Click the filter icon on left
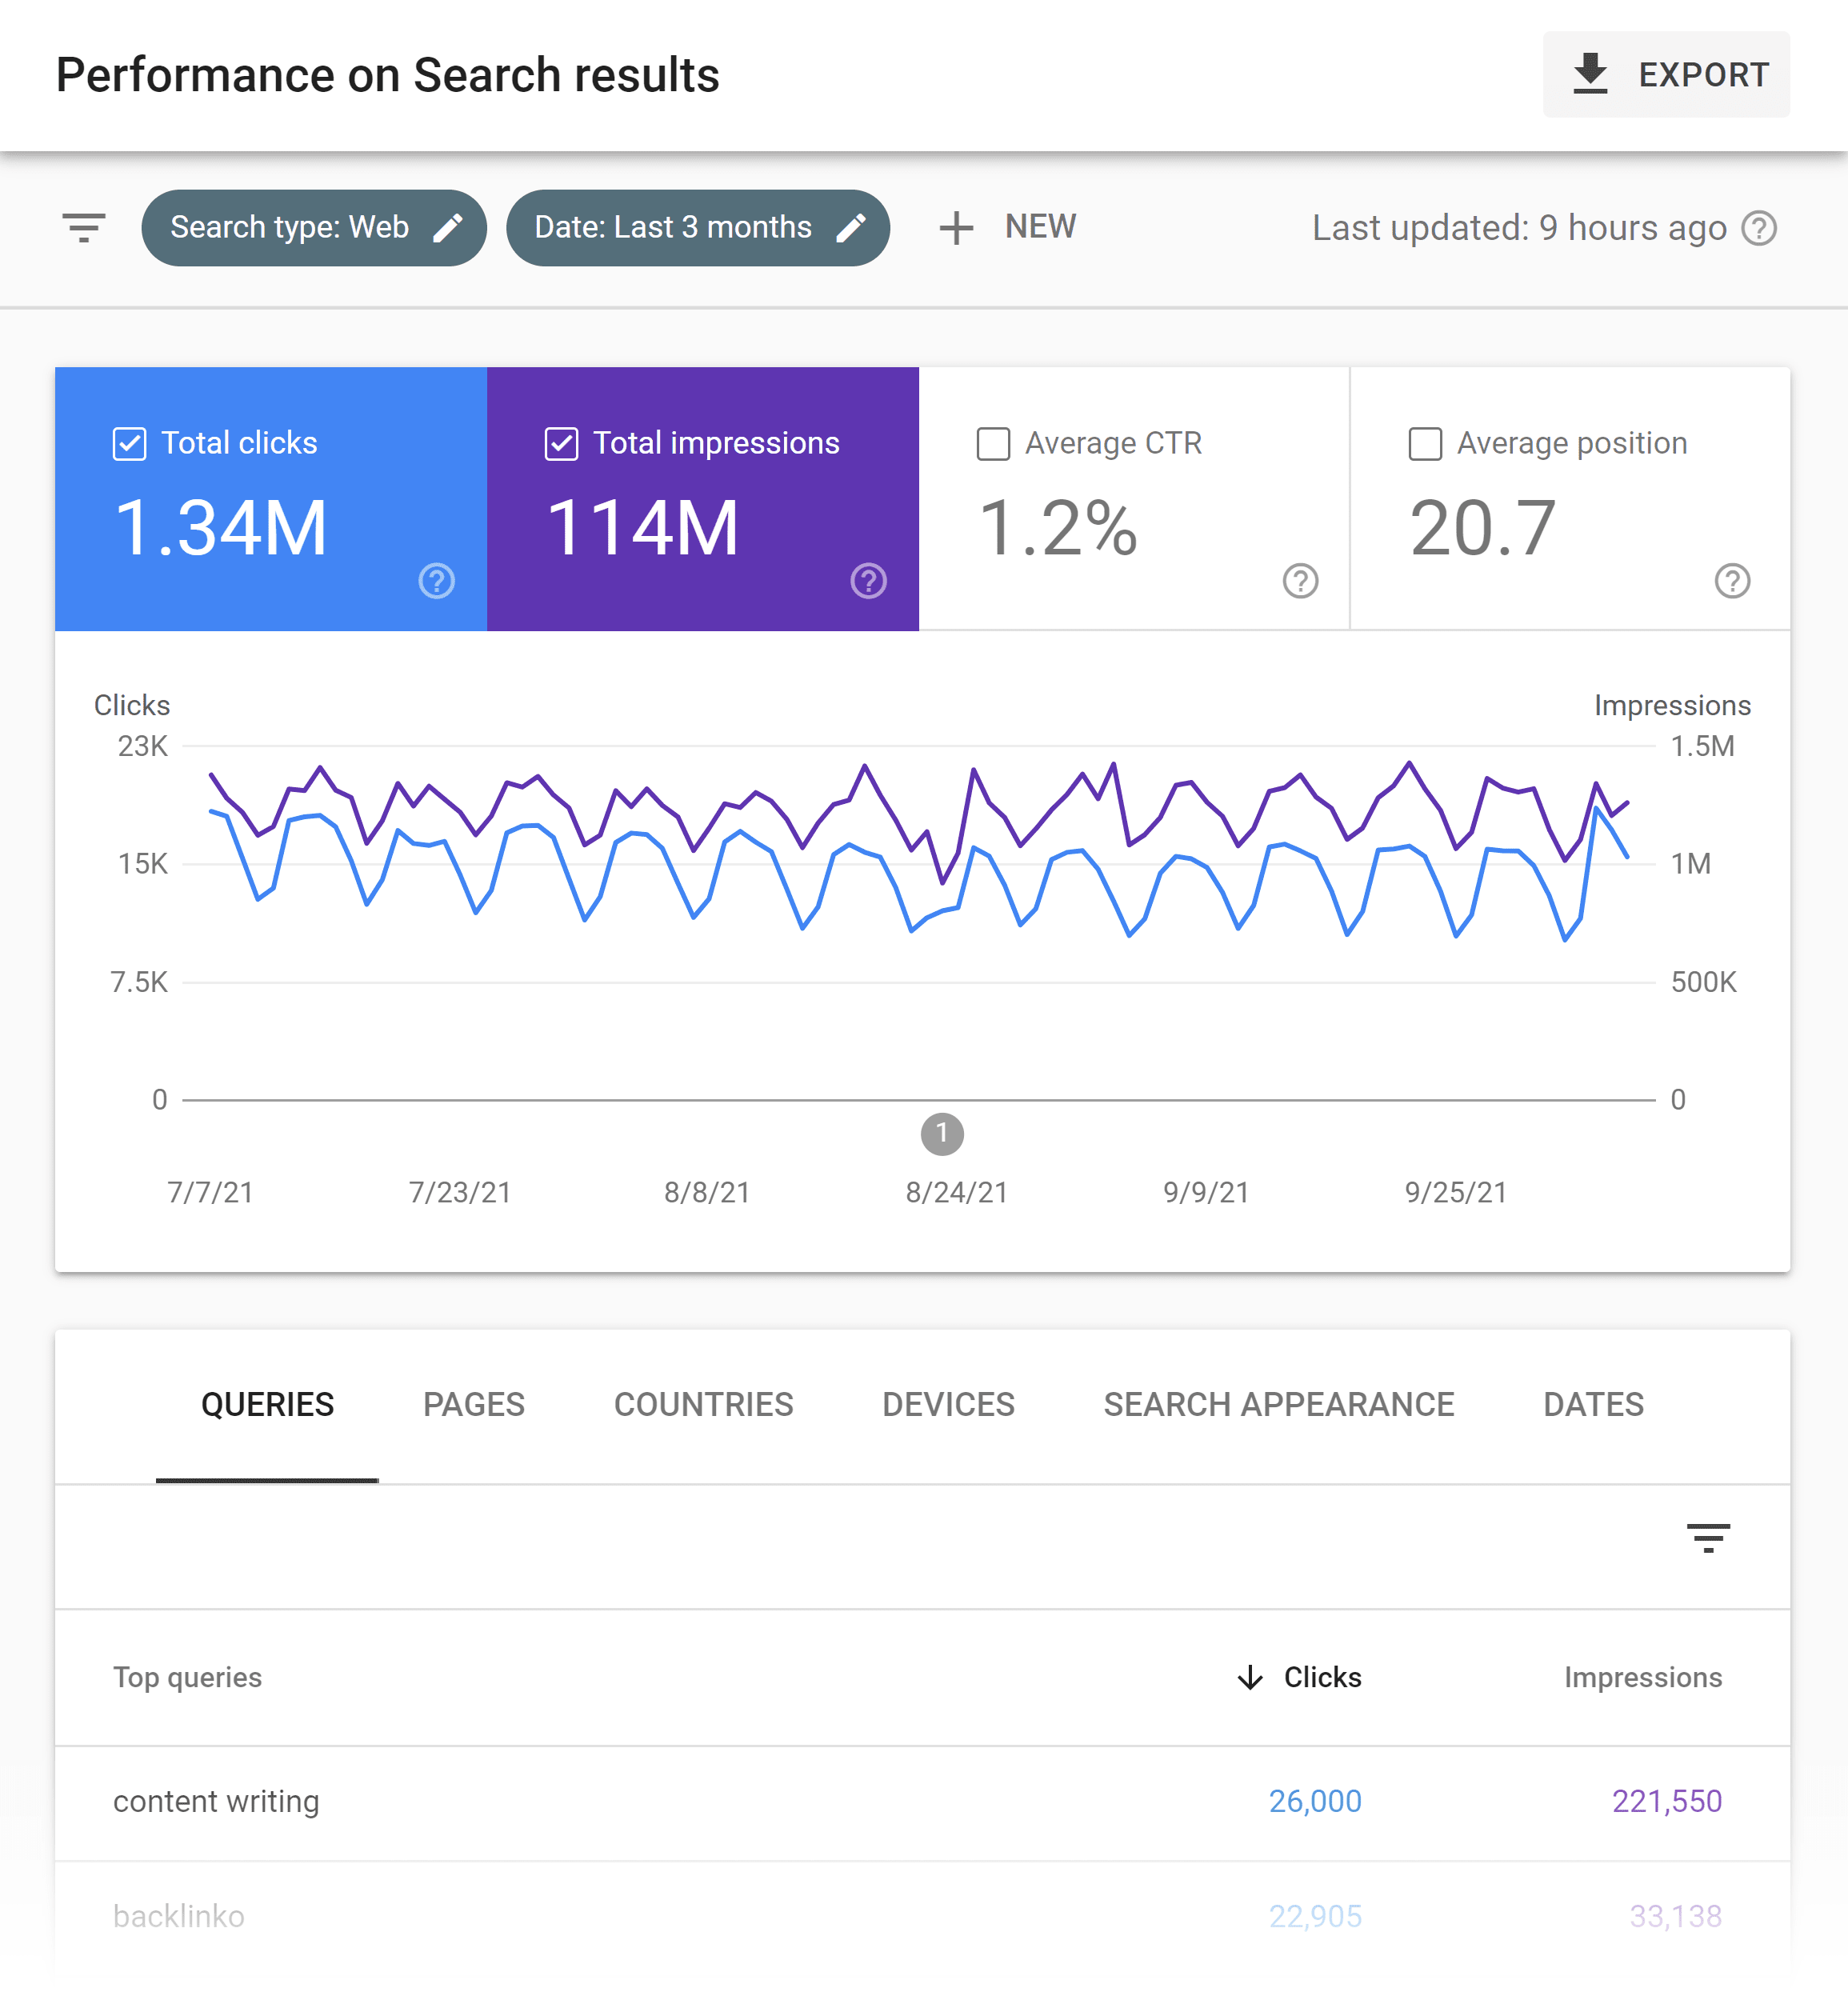The image size is (1848, 2004). click(x=82, y=227)
